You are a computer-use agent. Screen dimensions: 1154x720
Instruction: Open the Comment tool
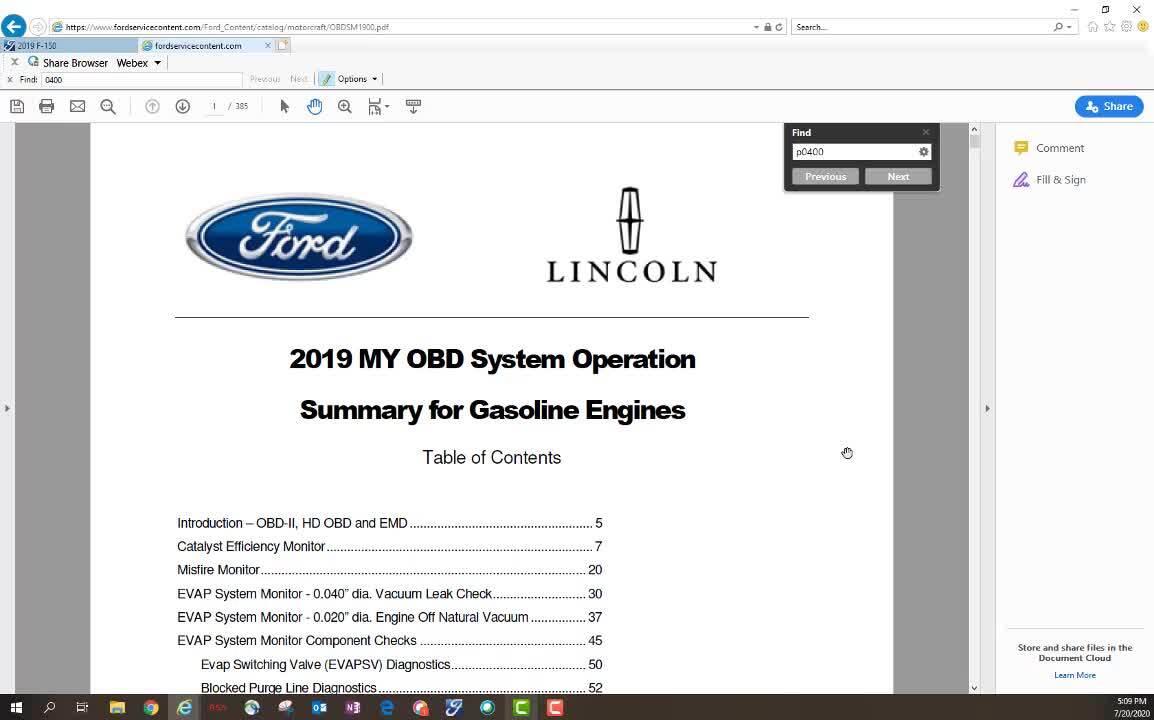[x=1049, y=148]
